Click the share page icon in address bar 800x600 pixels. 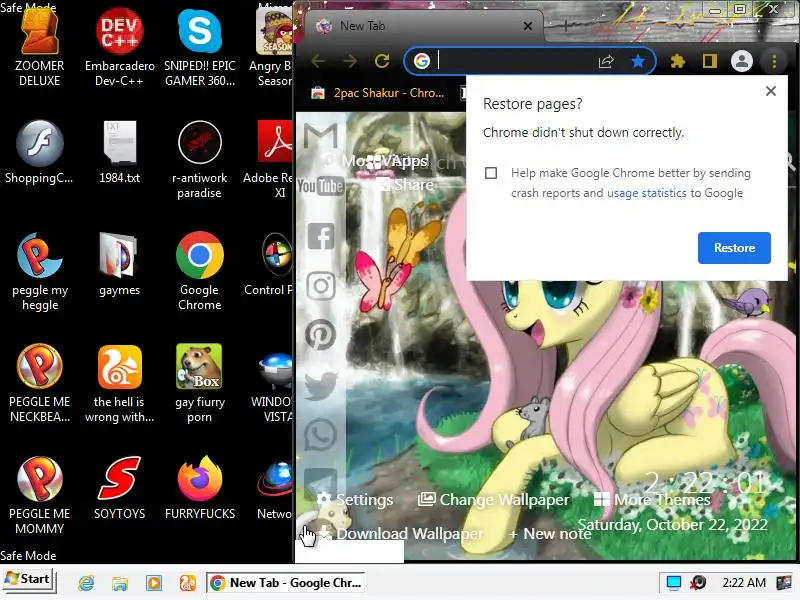click(x=606, y=62)
